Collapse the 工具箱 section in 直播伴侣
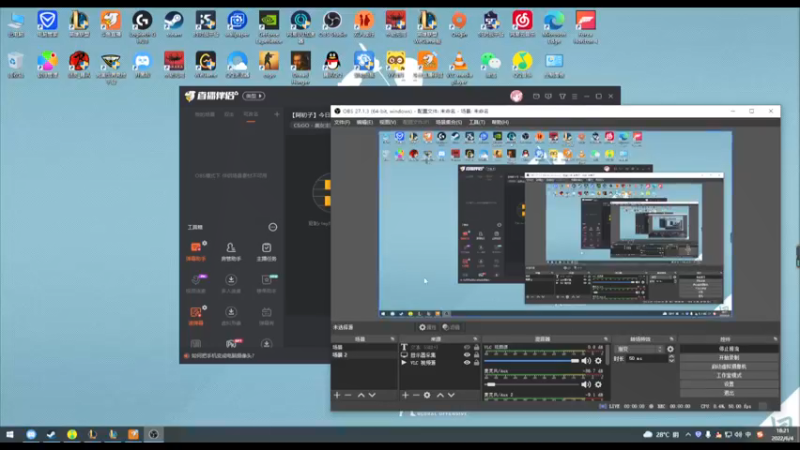800x450 pixels. [273, 227]
